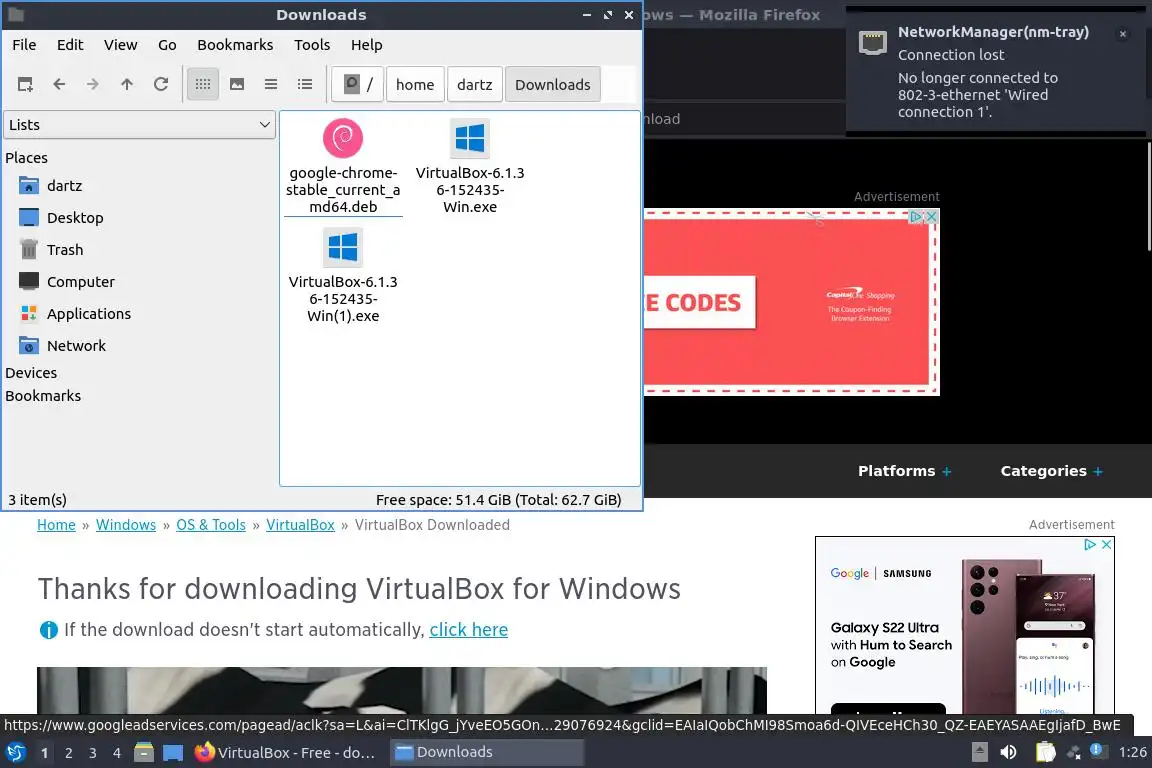
Task: Go forward using the right arrow toolbar icon
Action: click(93, 85)
